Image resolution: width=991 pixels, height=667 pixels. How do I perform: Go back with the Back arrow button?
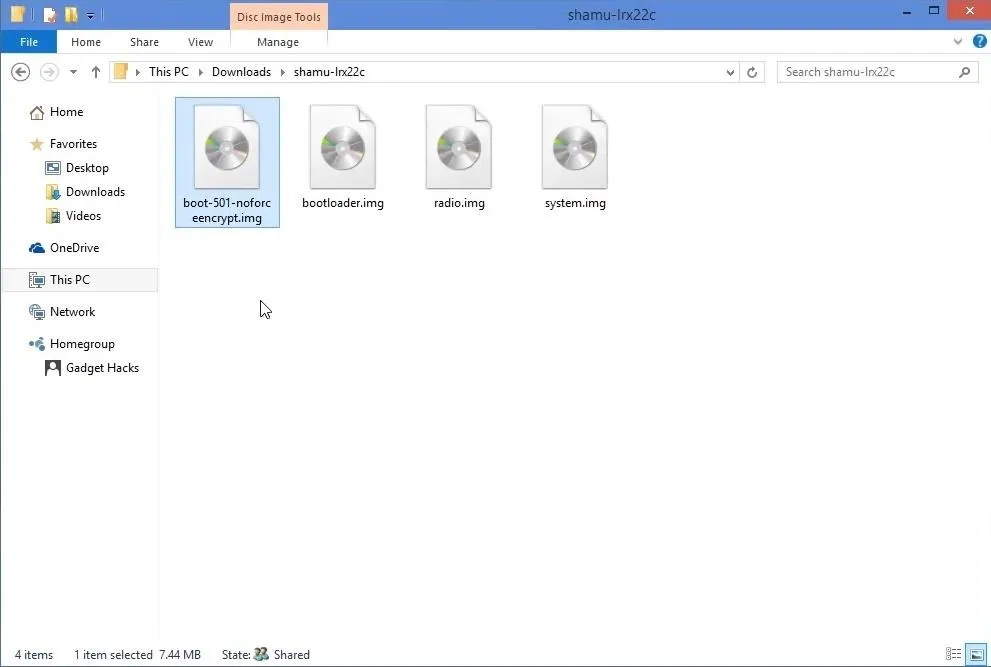[x=20, y=72]
